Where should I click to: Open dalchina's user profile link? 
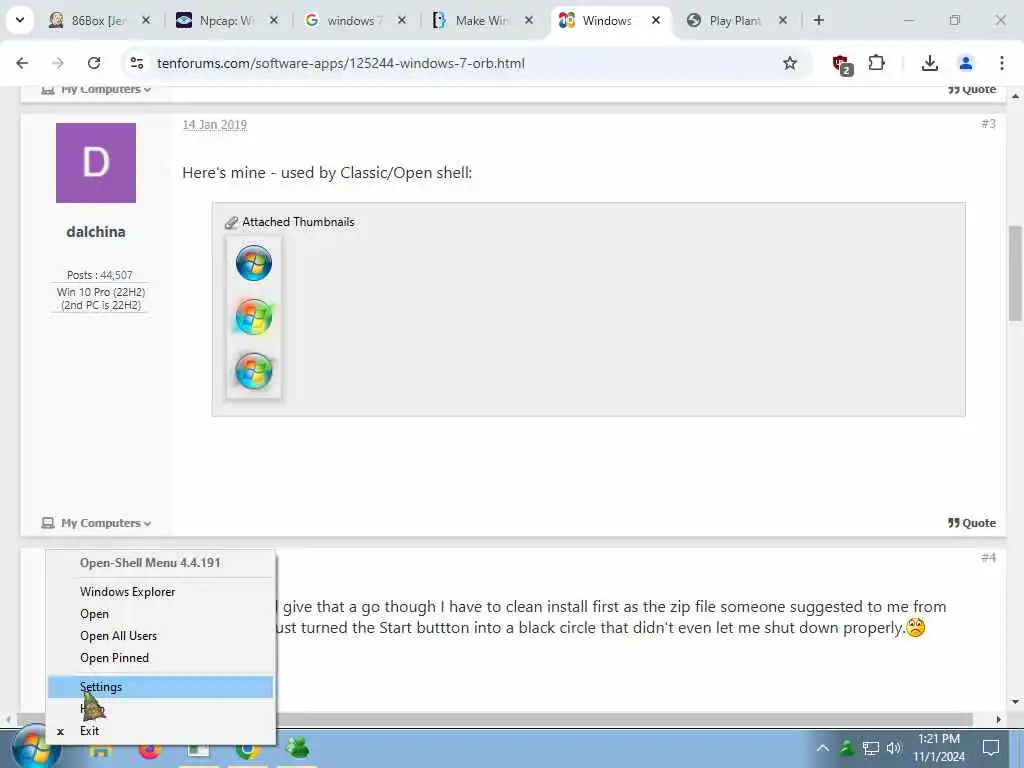point(96,232)
